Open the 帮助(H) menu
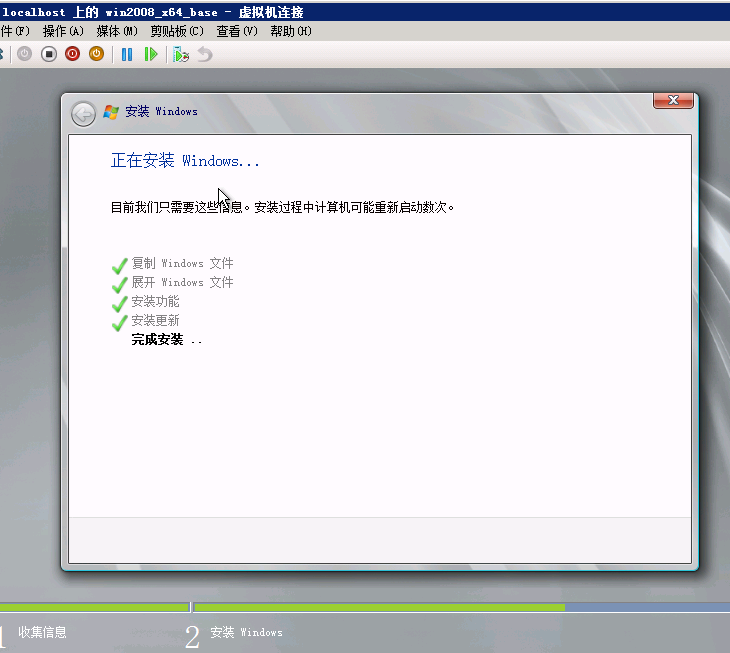 (291, 31)
